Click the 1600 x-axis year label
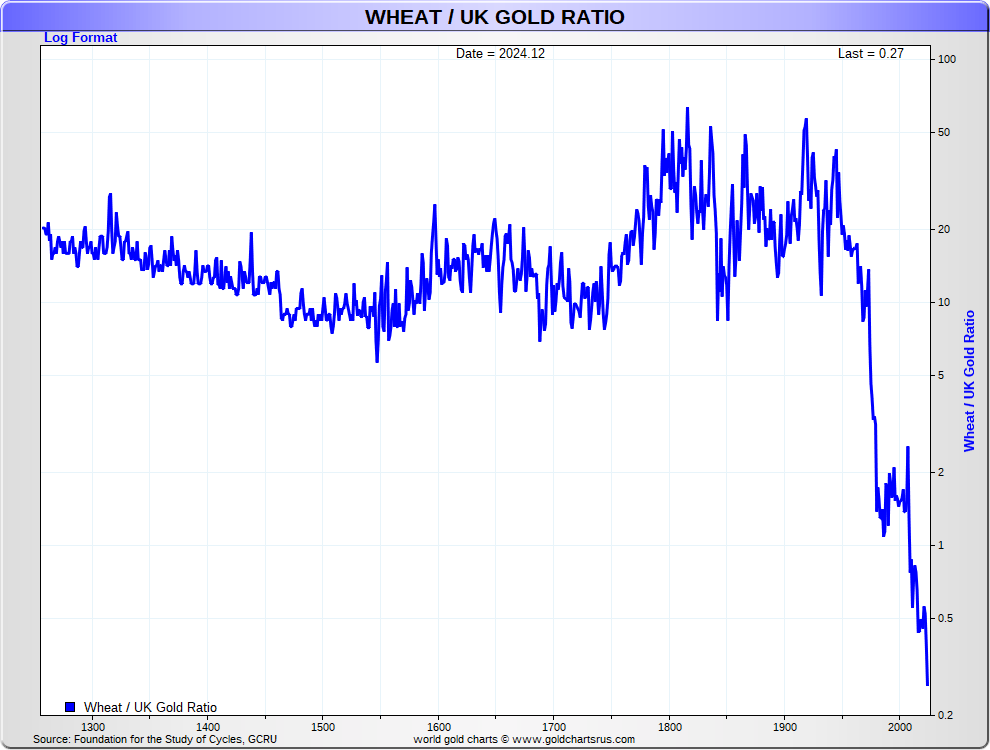990x750 pixels. (438, 727)
